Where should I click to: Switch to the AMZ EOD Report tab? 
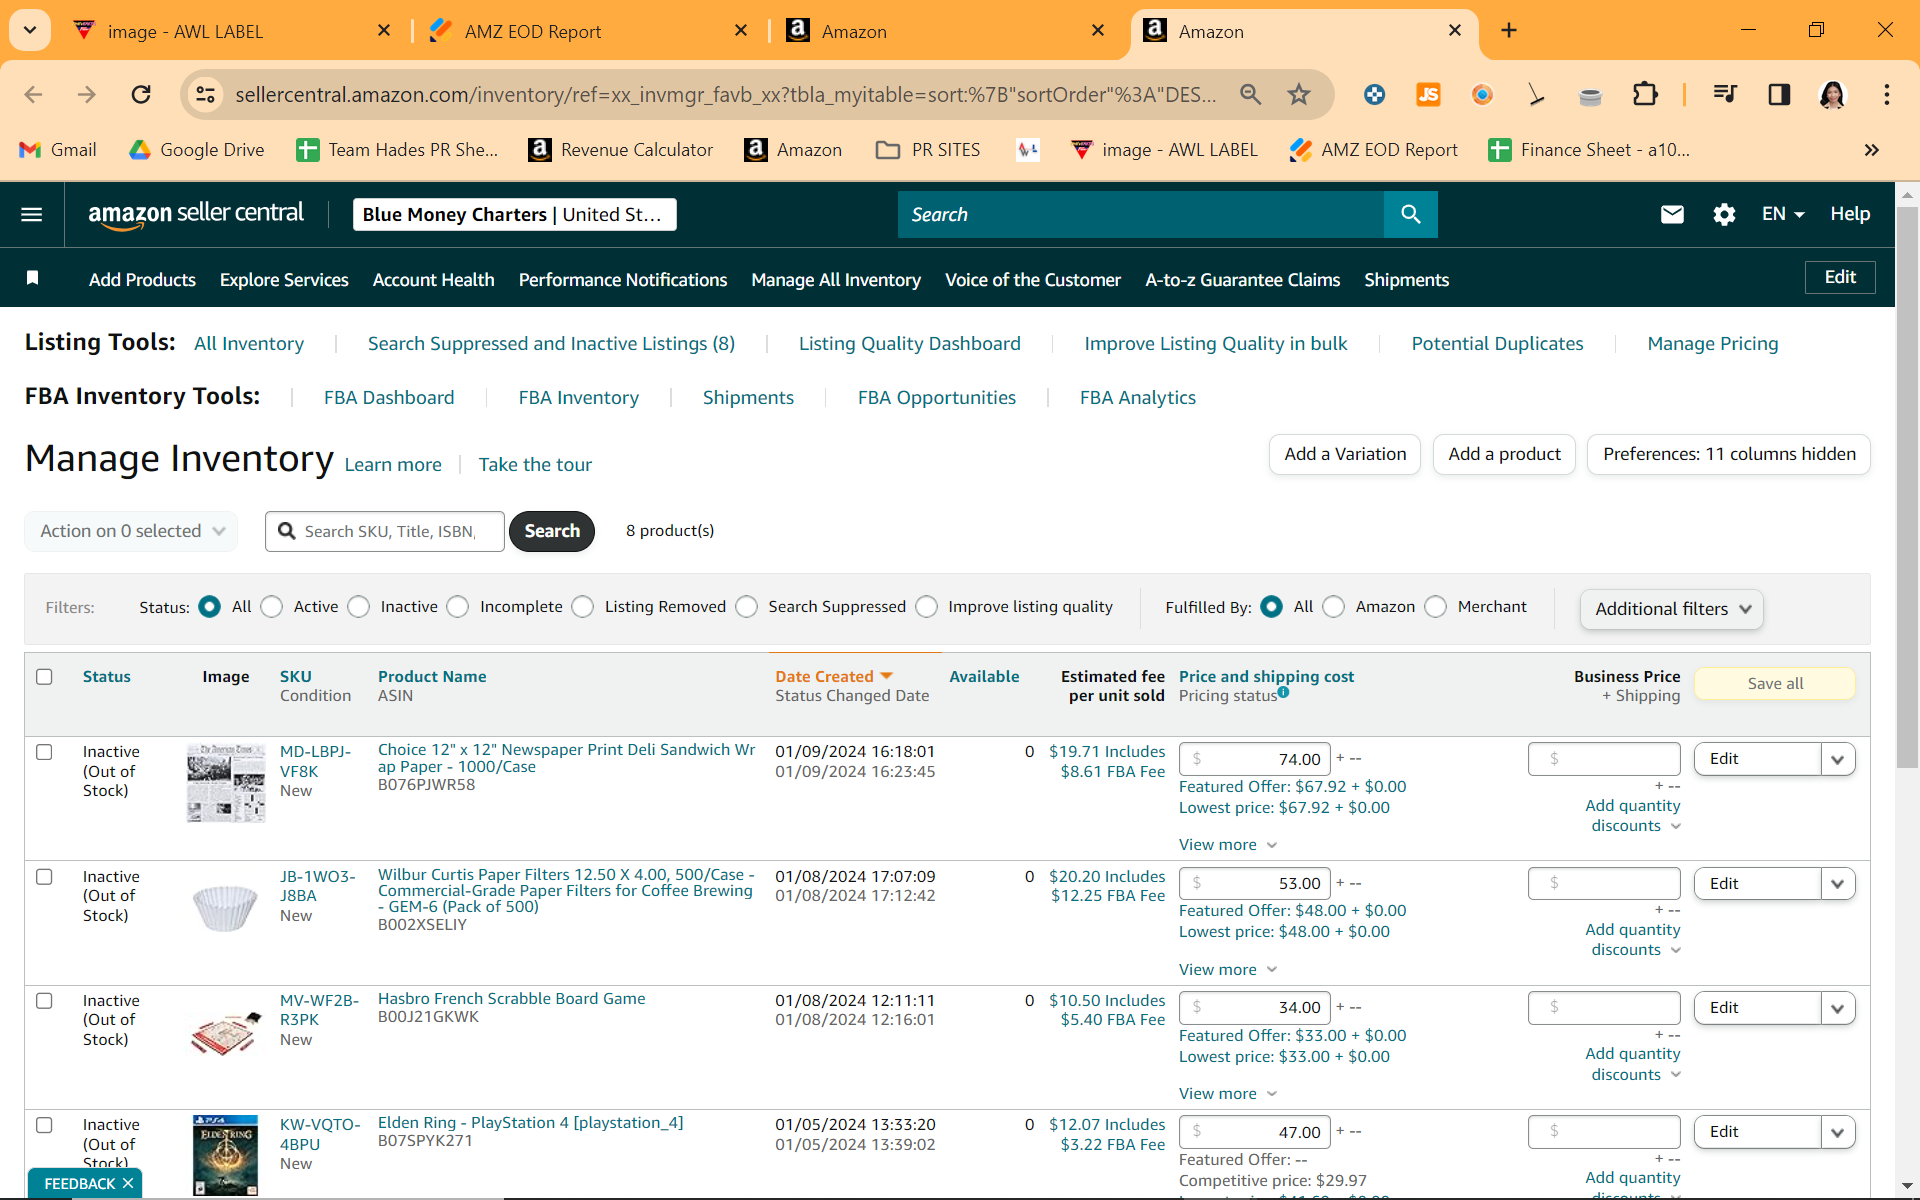click(x=590, y=31)
